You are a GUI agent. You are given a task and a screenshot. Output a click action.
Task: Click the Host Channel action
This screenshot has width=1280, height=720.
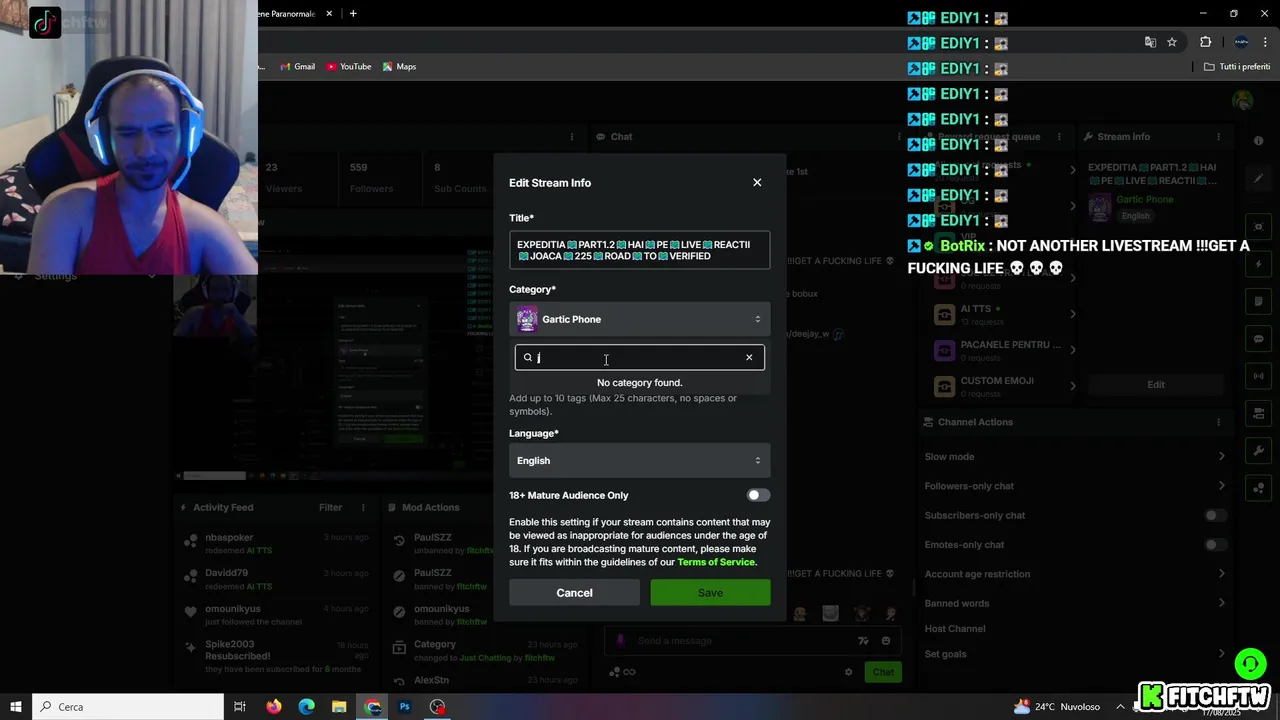point(955,628)
